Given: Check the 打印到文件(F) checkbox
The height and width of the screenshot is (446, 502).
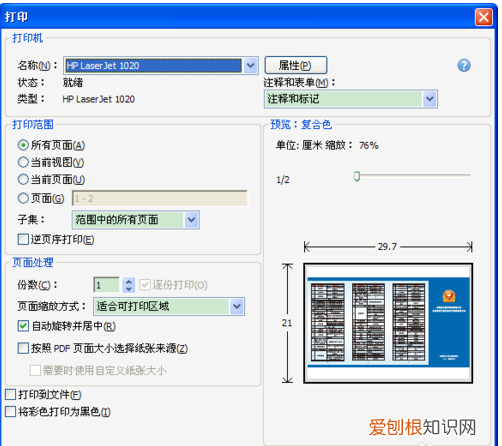Looking at the screenshot, I should (x=11, y=395).
